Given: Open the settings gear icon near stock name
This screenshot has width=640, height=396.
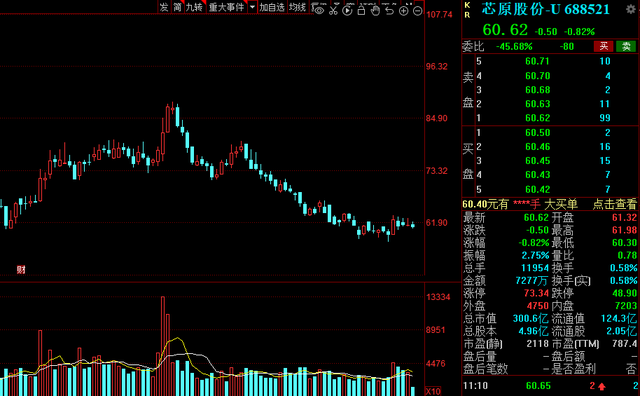Looking at the screenshot, I should coord(631,9).
